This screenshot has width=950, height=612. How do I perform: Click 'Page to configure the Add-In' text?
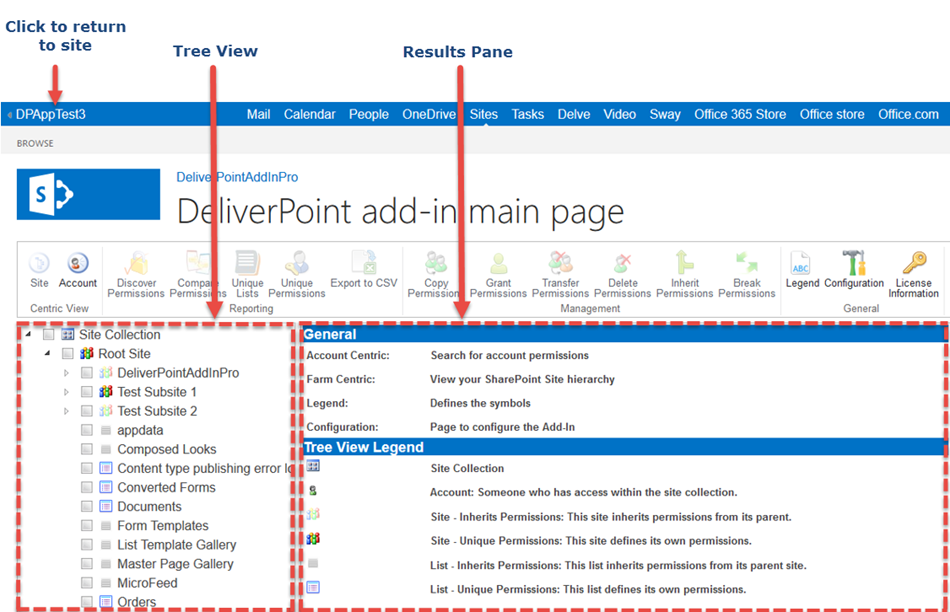(x=502, y=427)
